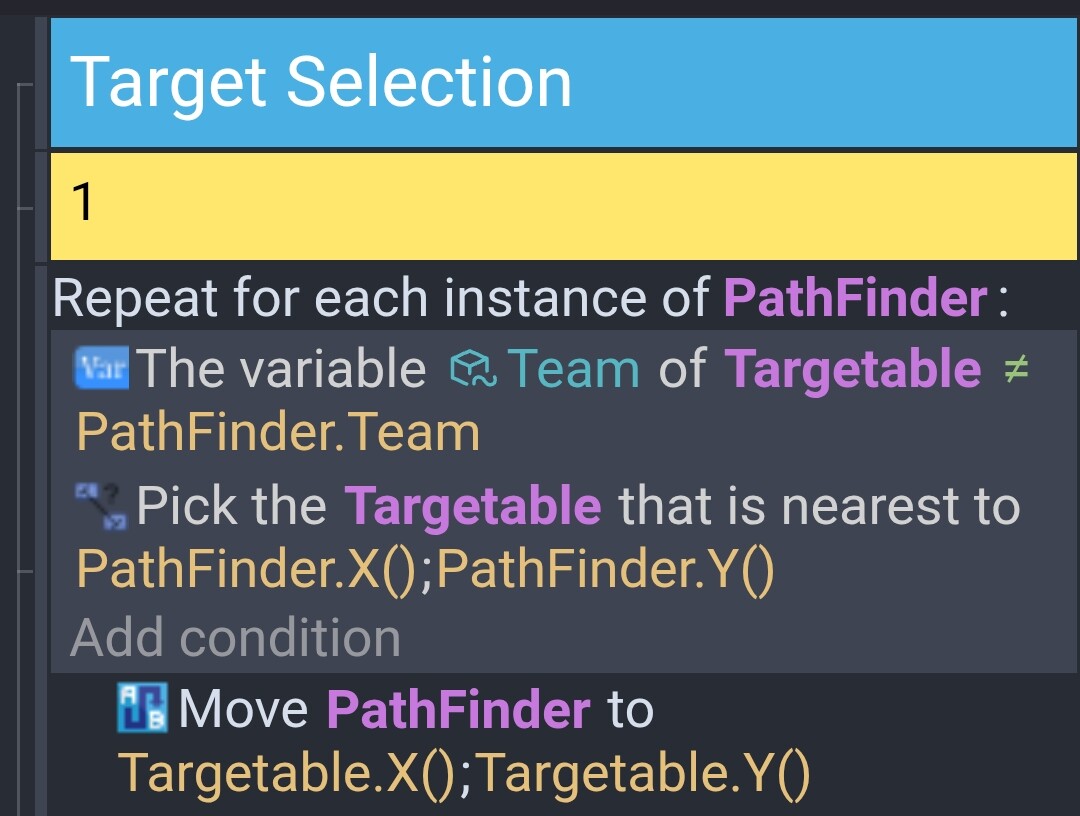
Task: Select the Pick the nearest condition text
Action: (x=578, y=506)
